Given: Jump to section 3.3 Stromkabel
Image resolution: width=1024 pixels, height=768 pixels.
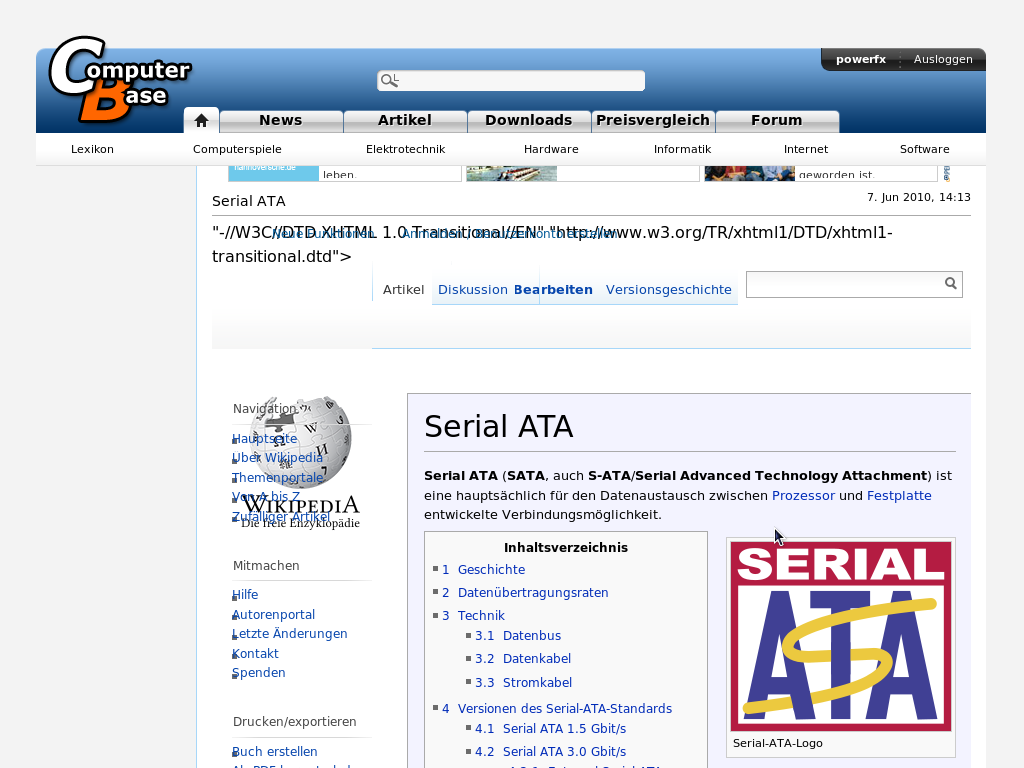Looking at the screenshot, I should tap(524, 682).
